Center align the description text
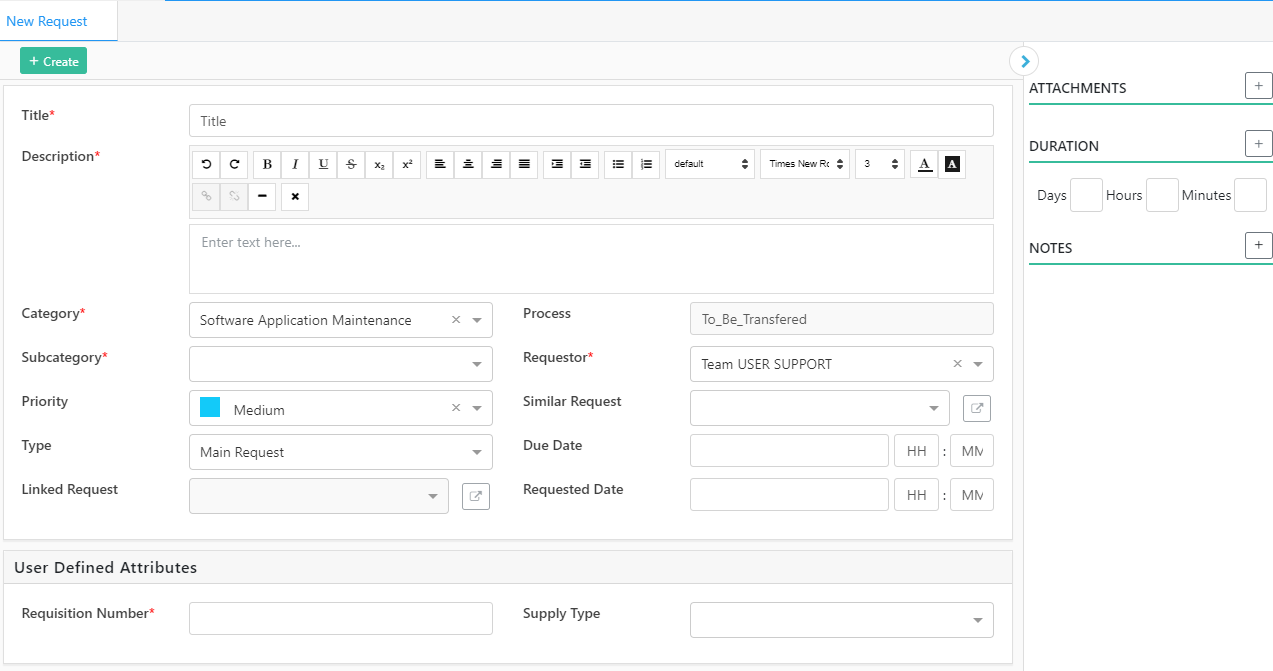1273x671 pixels. 468,164
